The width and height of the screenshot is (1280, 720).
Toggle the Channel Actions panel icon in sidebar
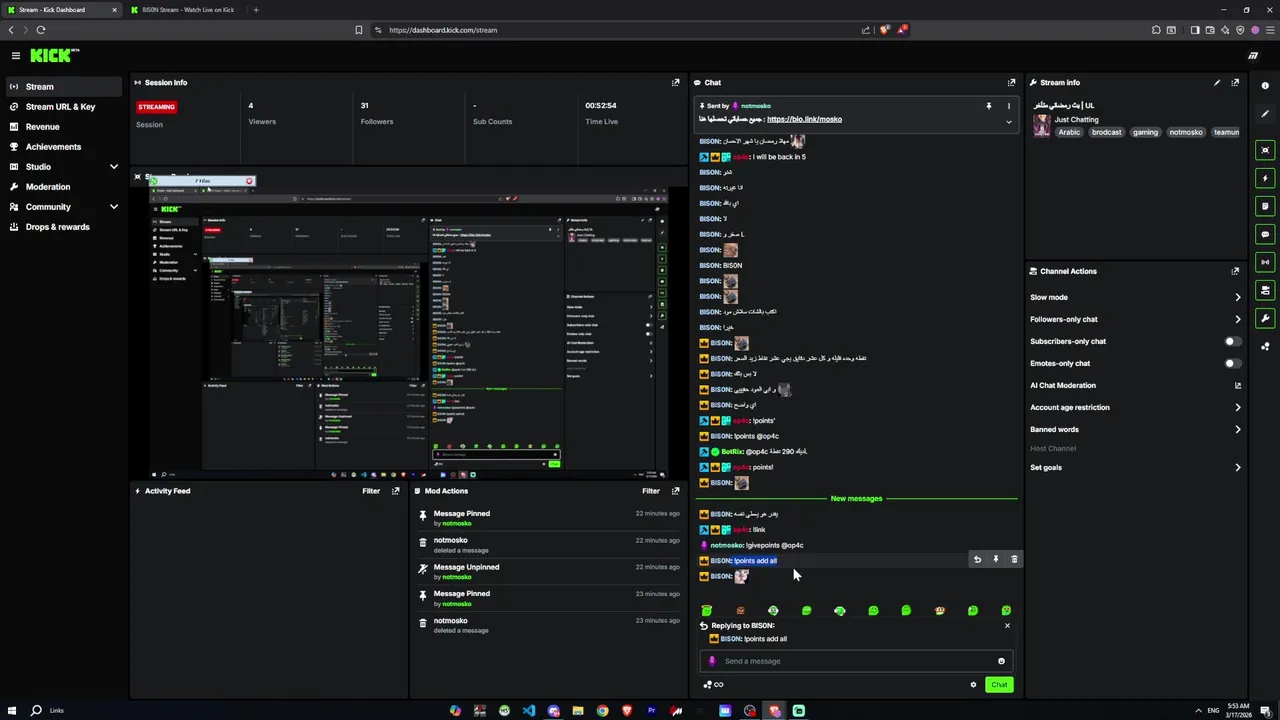click(x=1265, y=290)
